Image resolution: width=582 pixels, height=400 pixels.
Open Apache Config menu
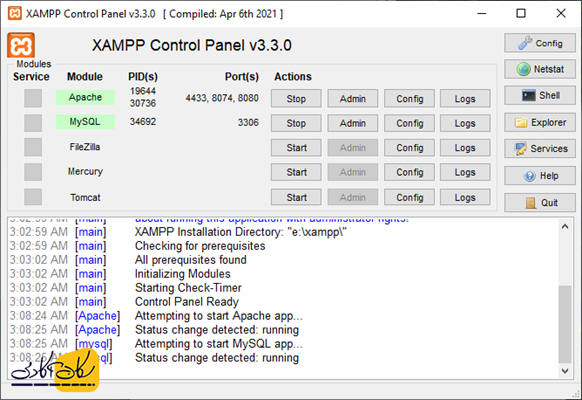[409, 98]
